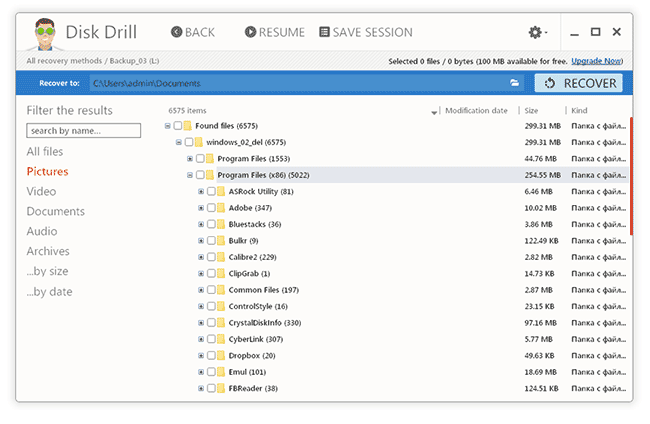
Task: Filter results by Archives
Action: click(x=48, y=251)
